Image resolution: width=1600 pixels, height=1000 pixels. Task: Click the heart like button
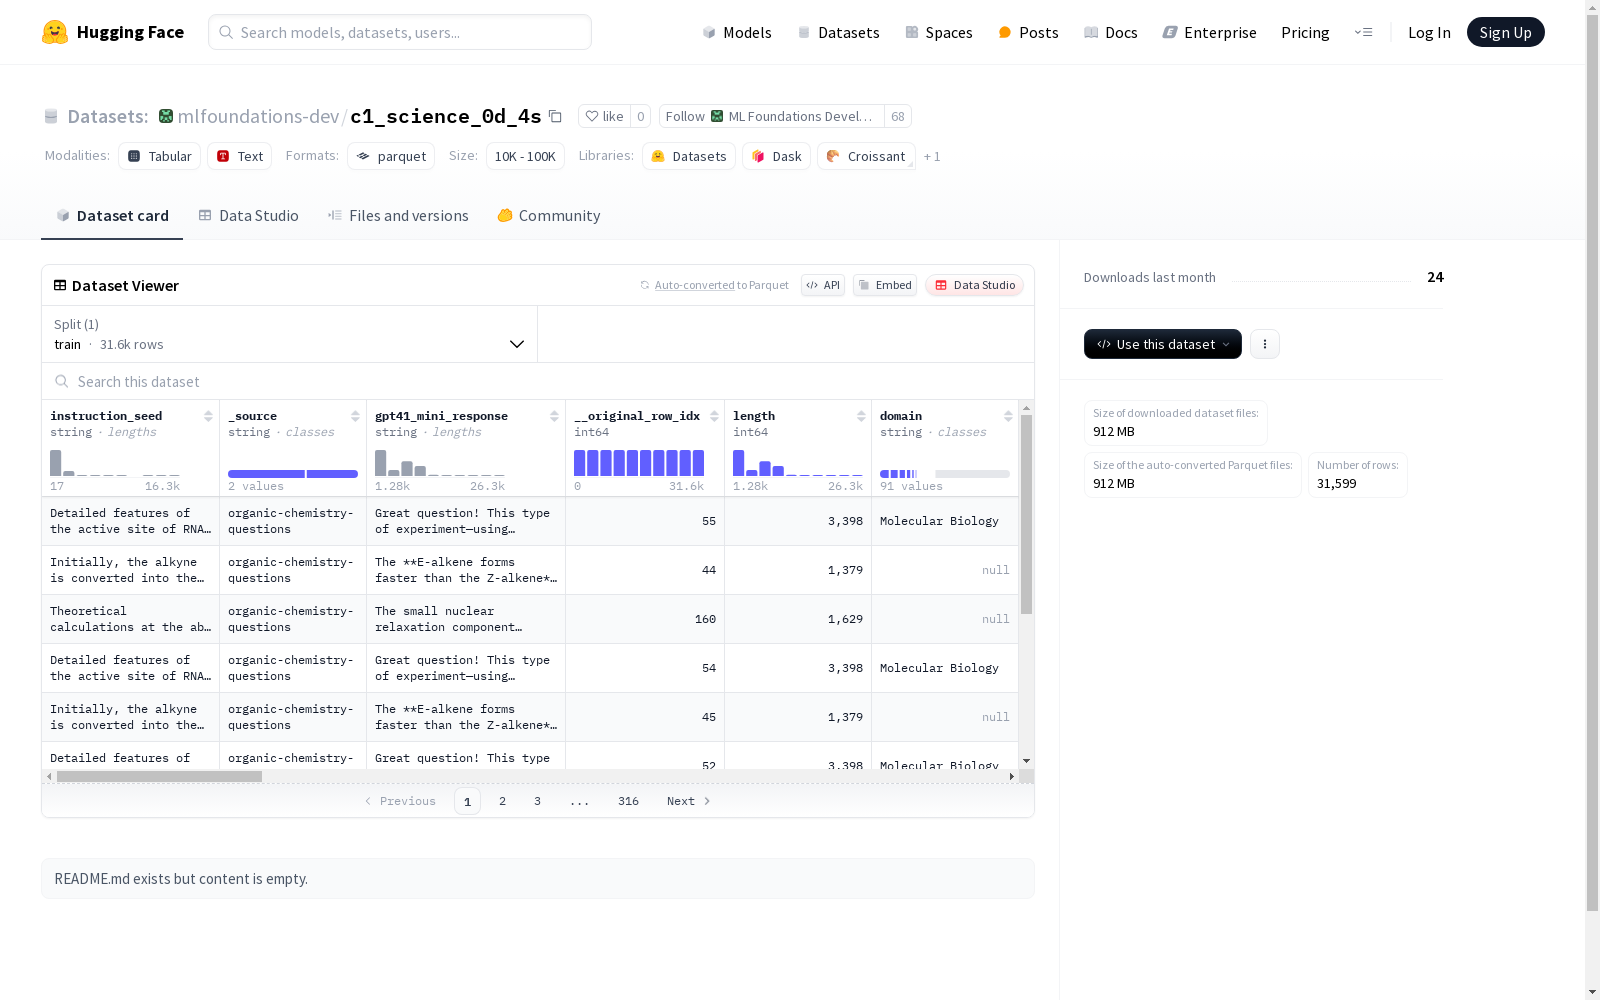(x=604, y=116)
